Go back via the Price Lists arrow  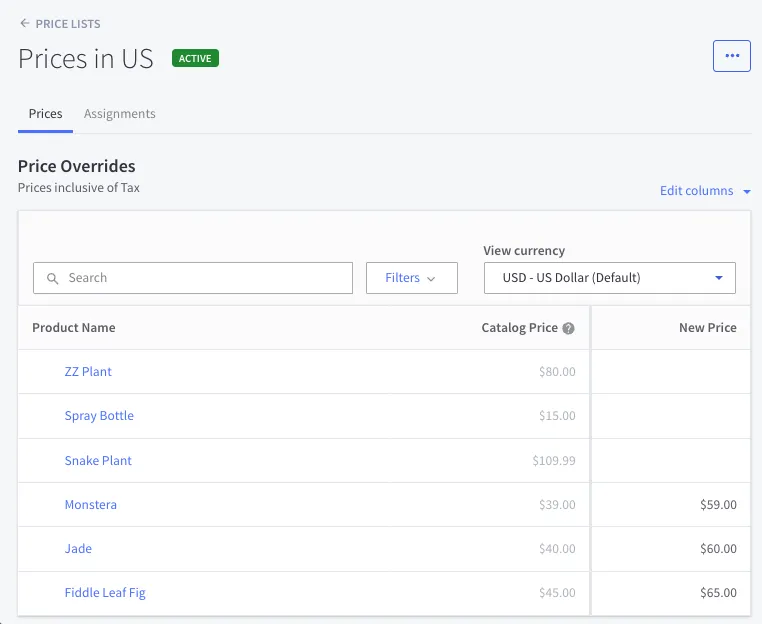[24, 23]
